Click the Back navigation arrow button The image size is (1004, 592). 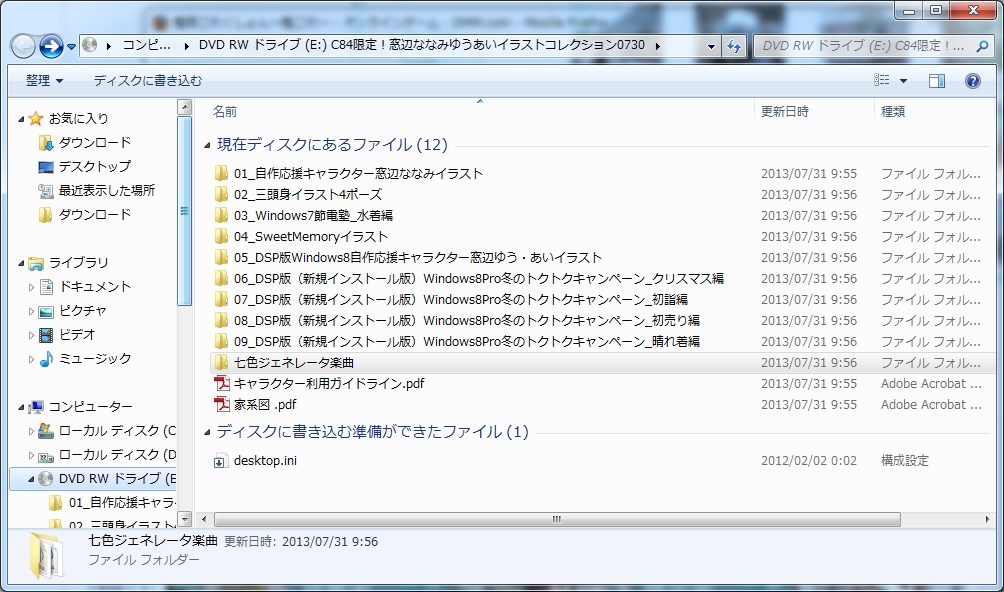(23, 46)
